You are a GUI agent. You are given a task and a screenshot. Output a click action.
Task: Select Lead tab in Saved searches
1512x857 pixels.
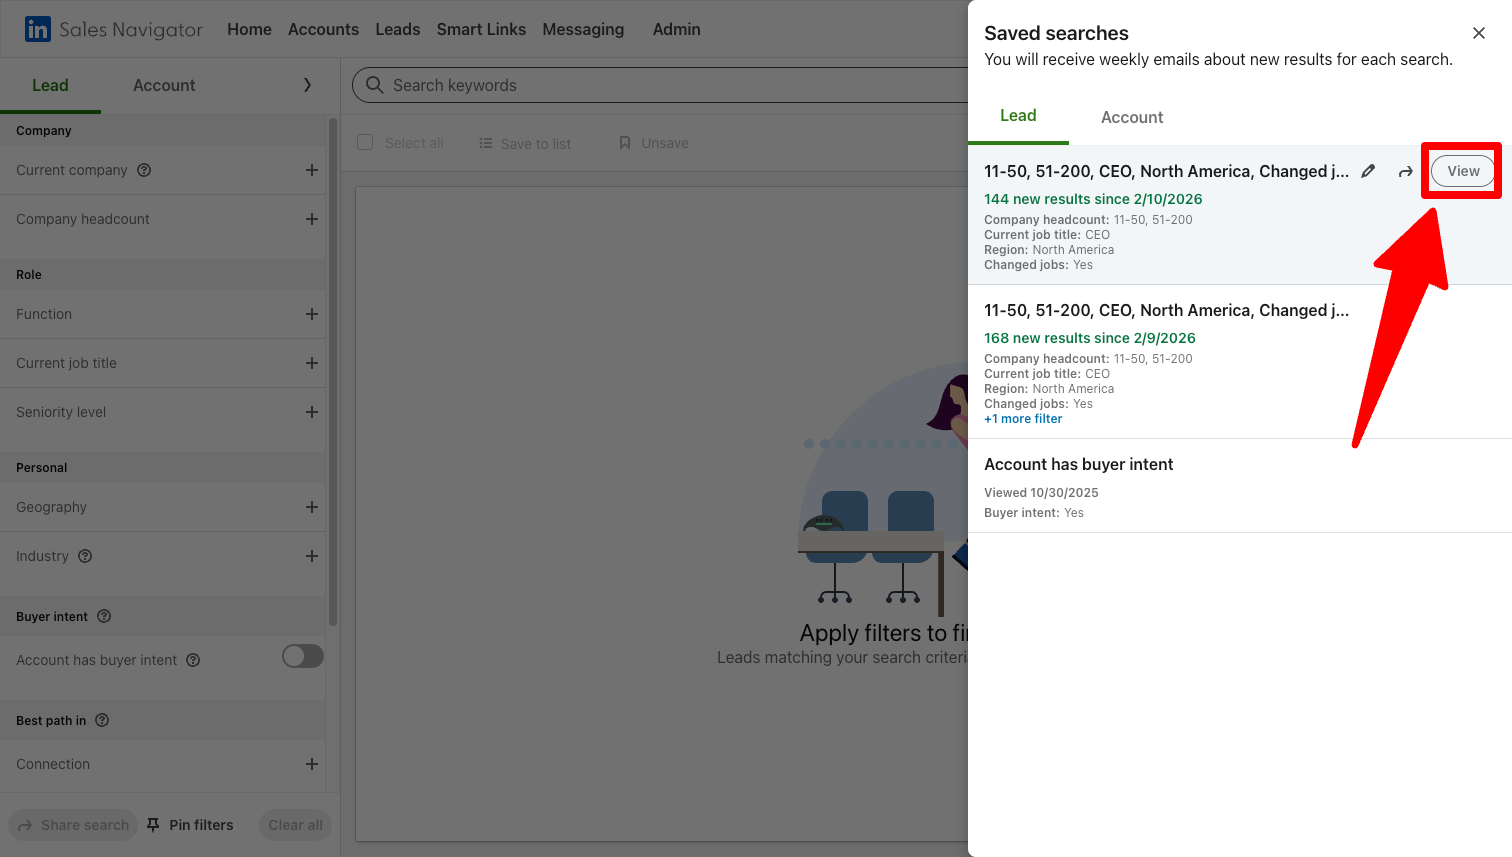point(1018,116)
